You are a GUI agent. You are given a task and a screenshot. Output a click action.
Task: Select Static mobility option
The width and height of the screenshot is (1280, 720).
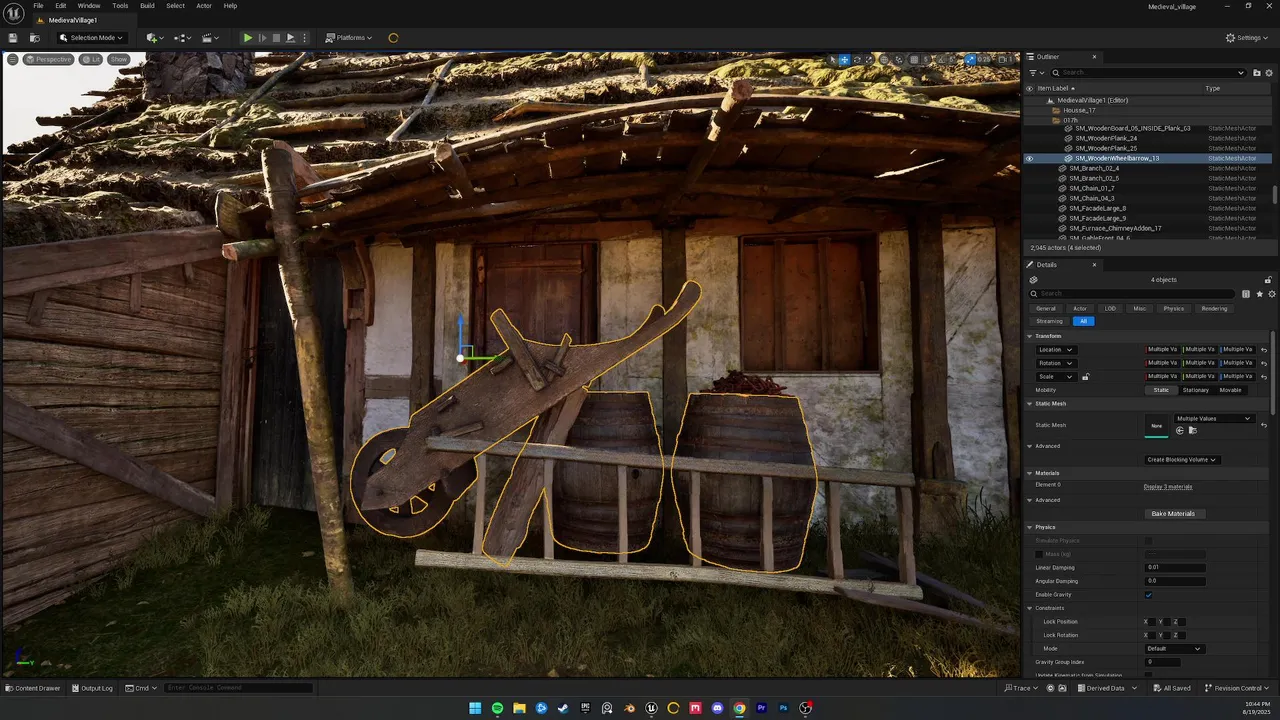coord(1161,390)
